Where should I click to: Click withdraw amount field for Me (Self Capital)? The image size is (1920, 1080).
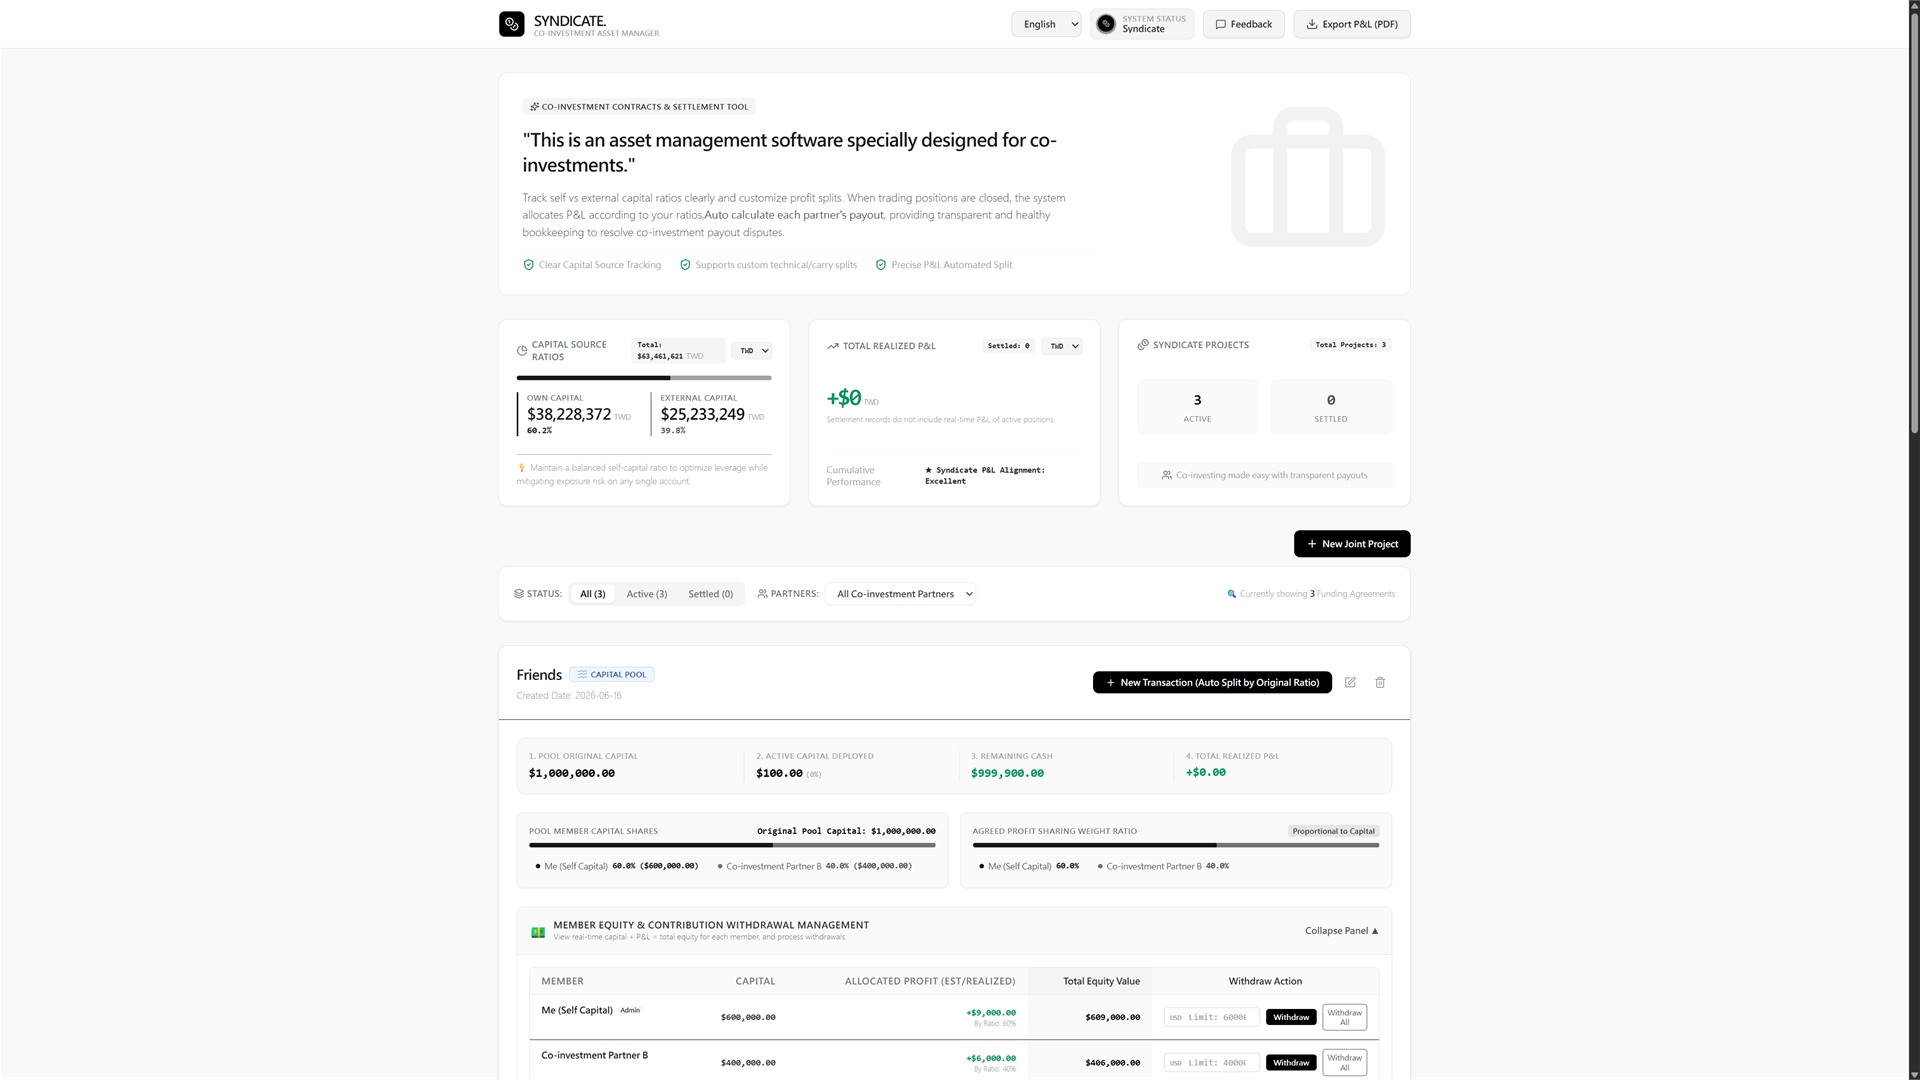click(x=1212, y=1017)
